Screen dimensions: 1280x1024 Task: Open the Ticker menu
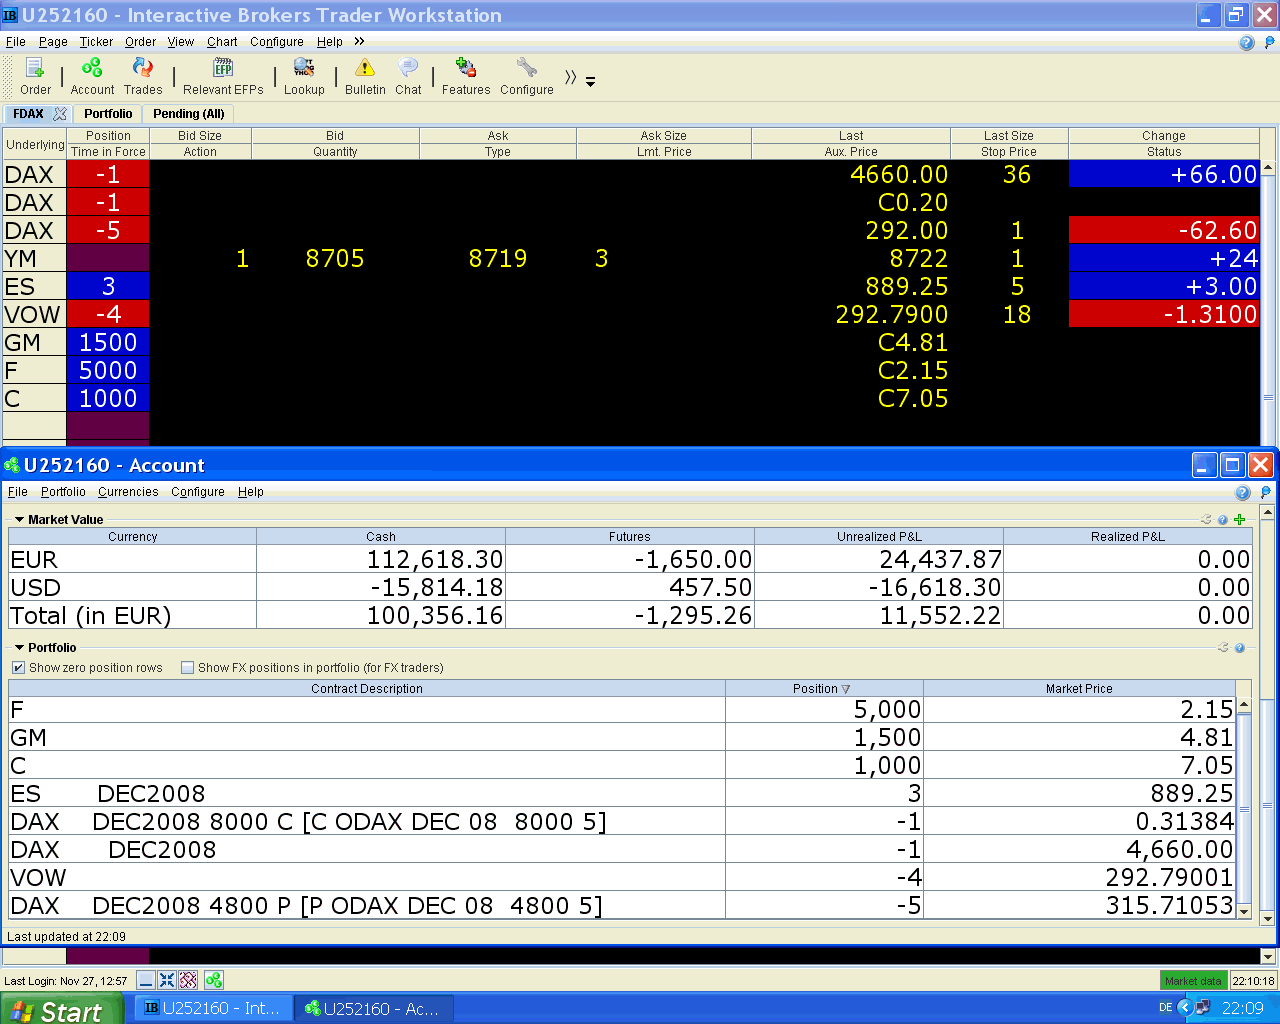[96, 42]
